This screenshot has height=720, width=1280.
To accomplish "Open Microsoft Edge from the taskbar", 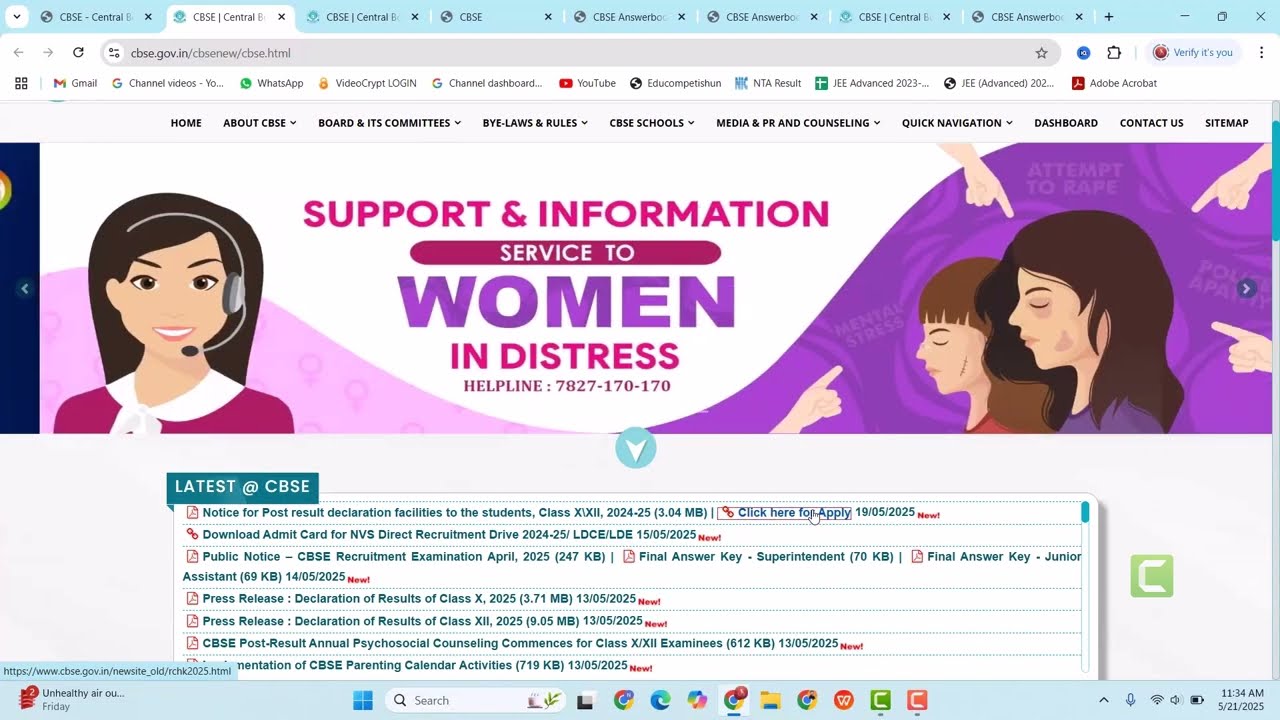I will [660, 700].
